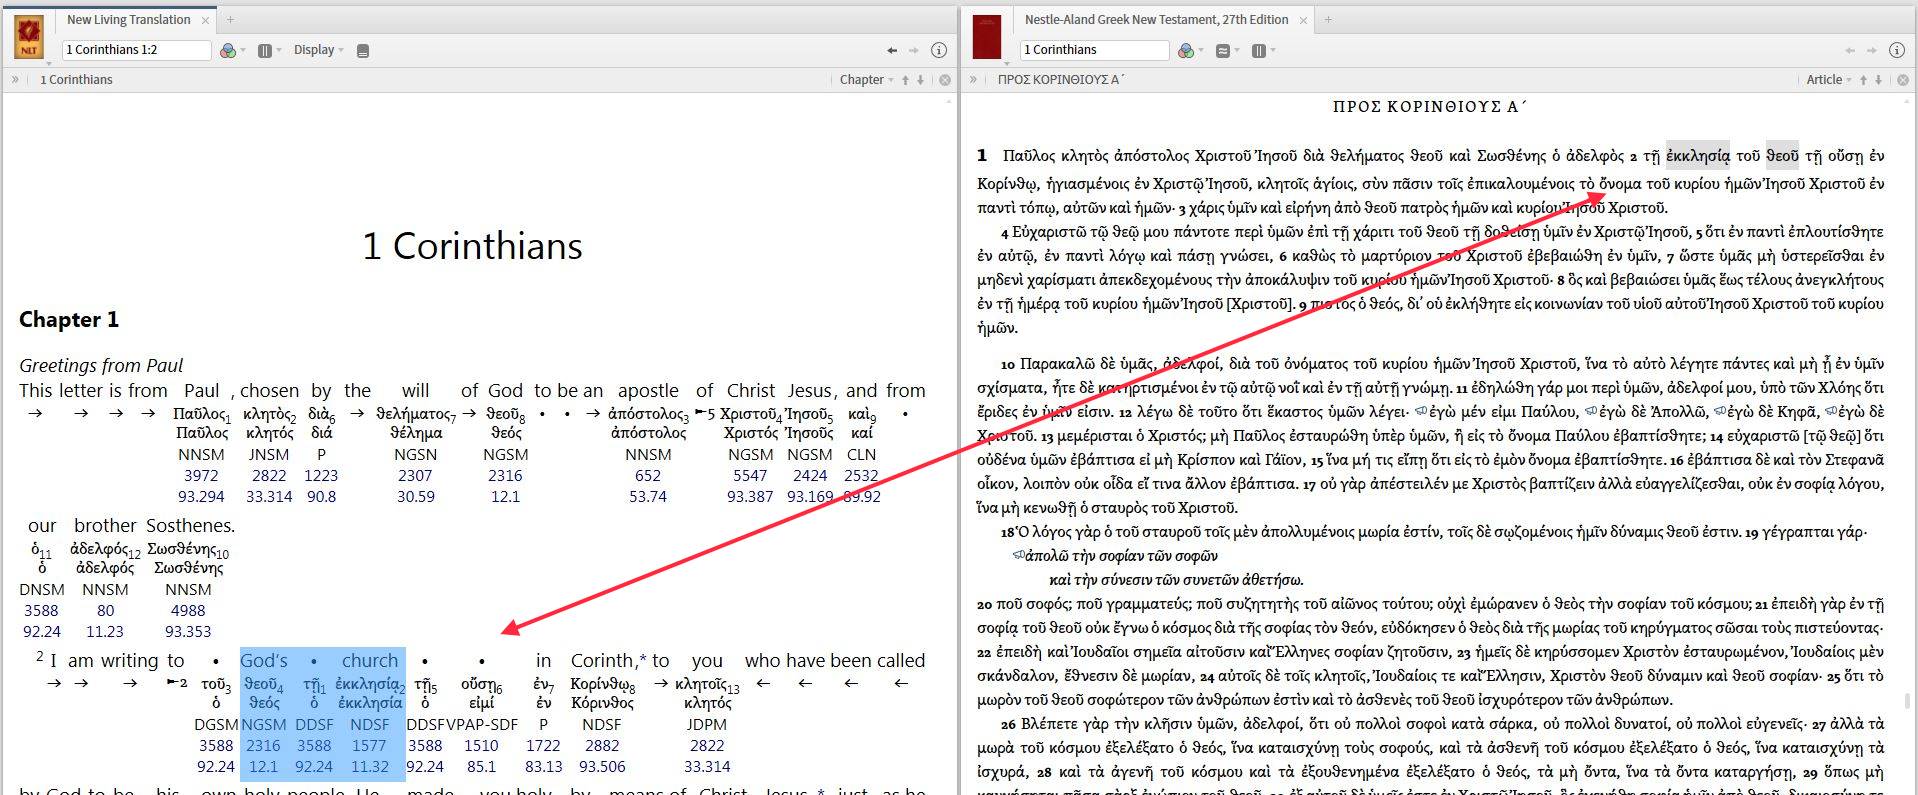1918x795 pixels.
Task: Open the Article navigation unit dropdown
Action: click(1829, 80)
